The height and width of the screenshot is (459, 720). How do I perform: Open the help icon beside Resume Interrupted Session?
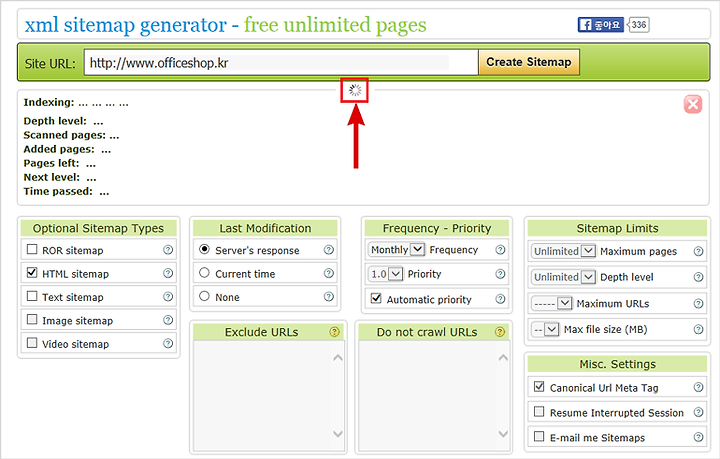coord(698,412)
